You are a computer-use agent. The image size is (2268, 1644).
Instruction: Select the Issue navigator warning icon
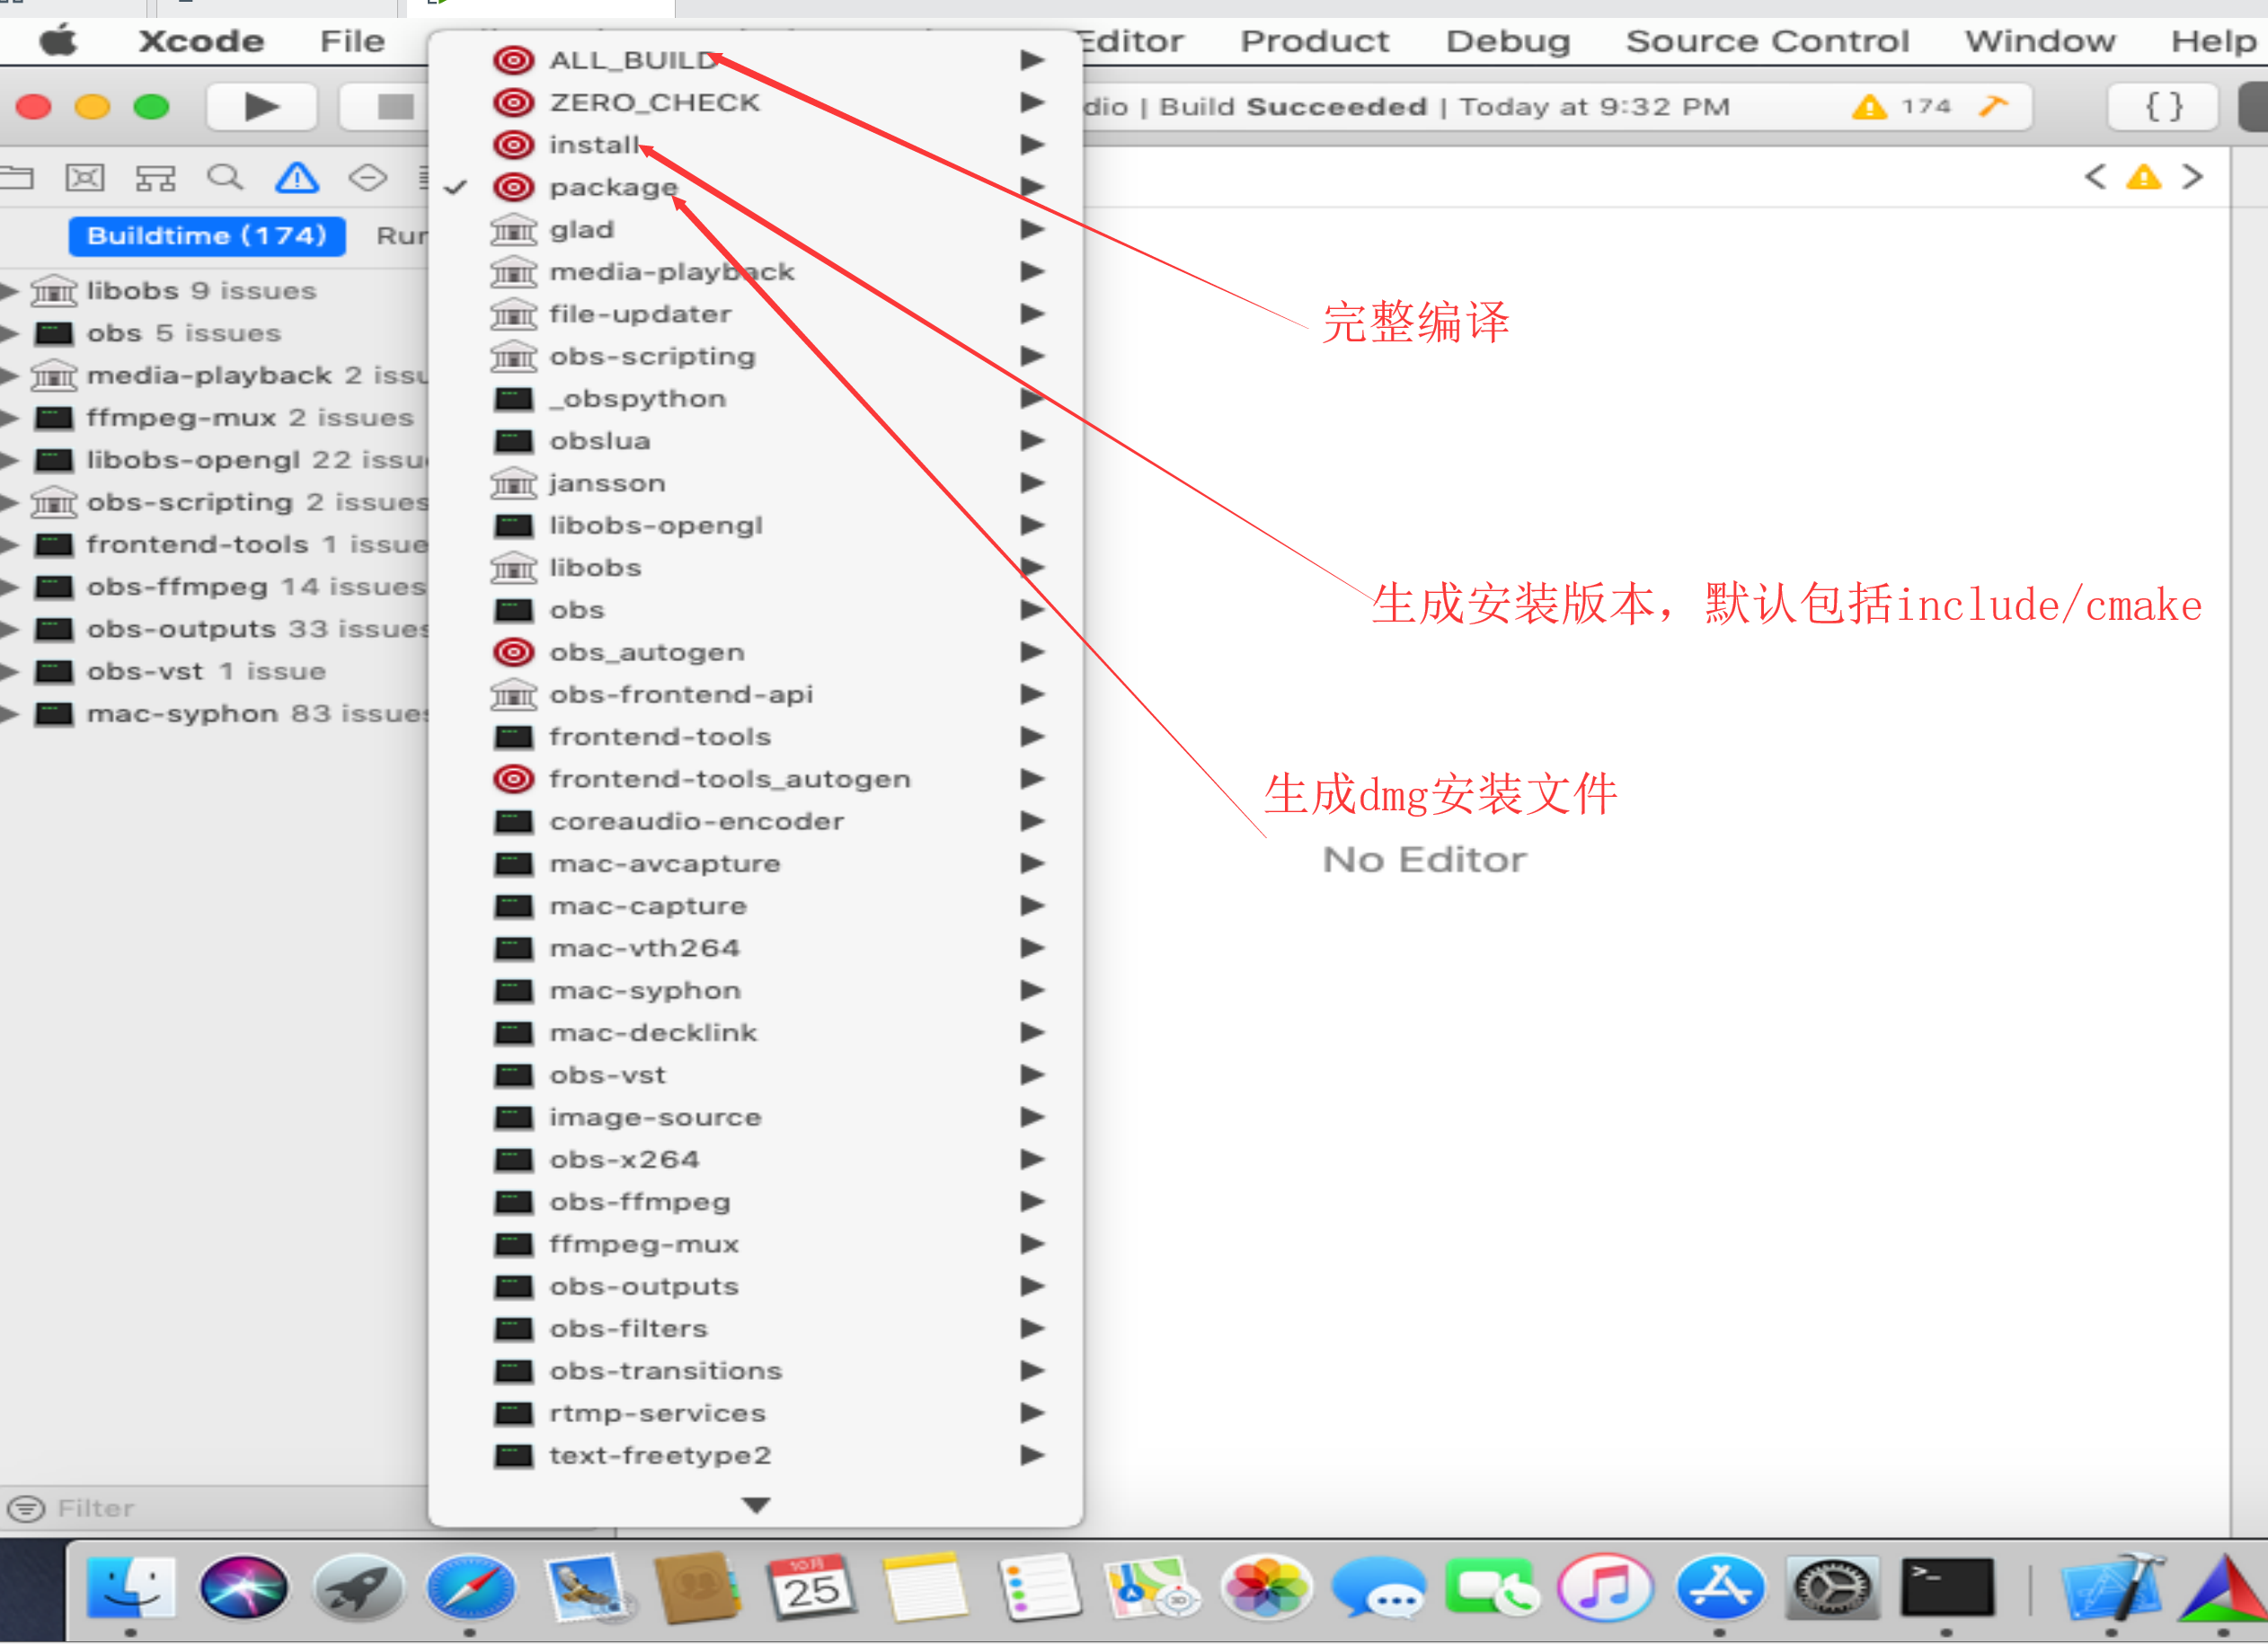[297, 178]
